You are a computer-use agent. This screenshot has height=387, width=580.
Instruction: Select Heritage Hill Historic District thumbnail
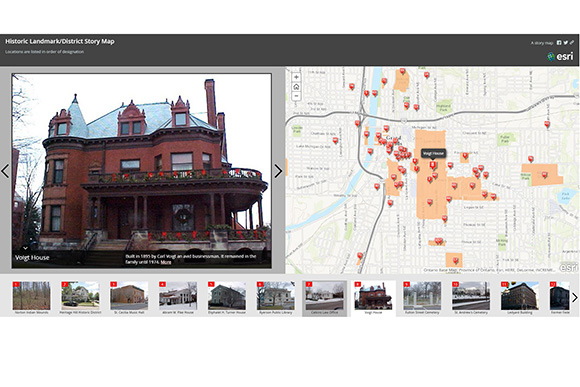(x=80, y=298)
